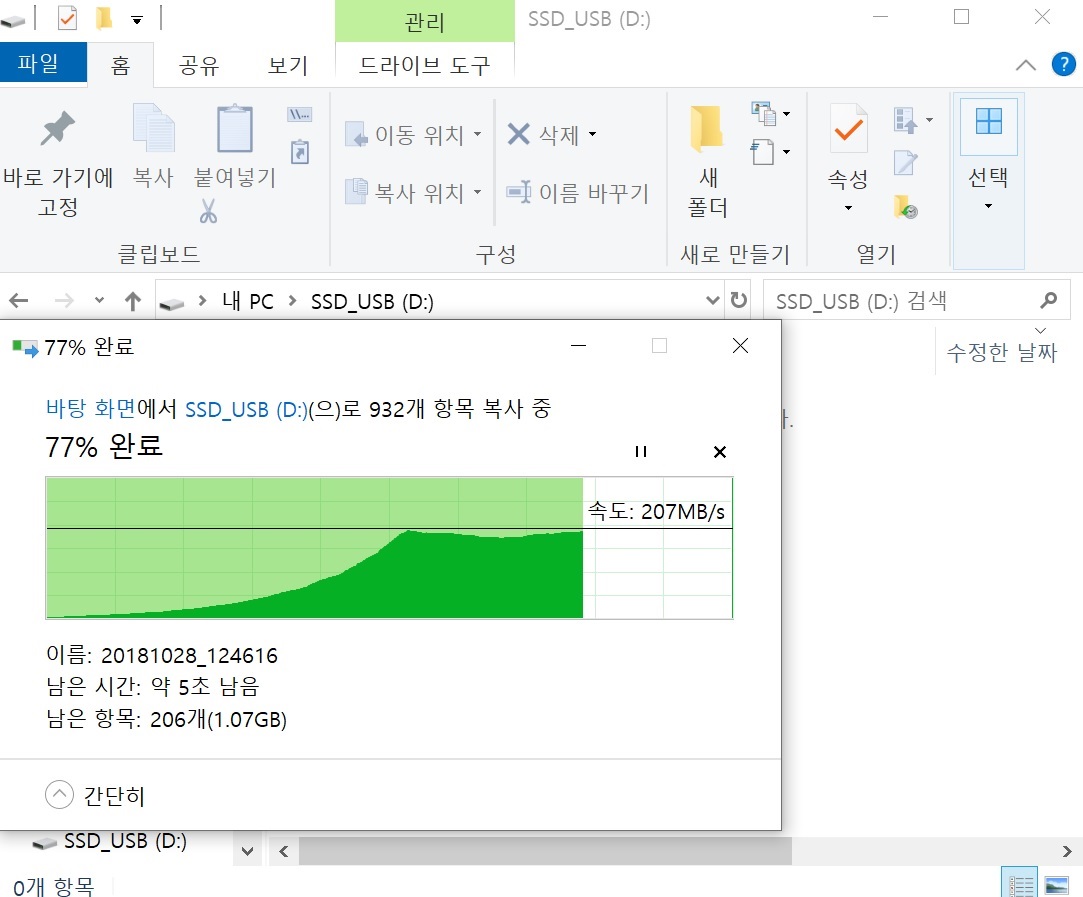Click the Properties quick access checkmark icon
Viewport: 1083px width, 897px height.
pyautogui.click(x=67, y=18)
